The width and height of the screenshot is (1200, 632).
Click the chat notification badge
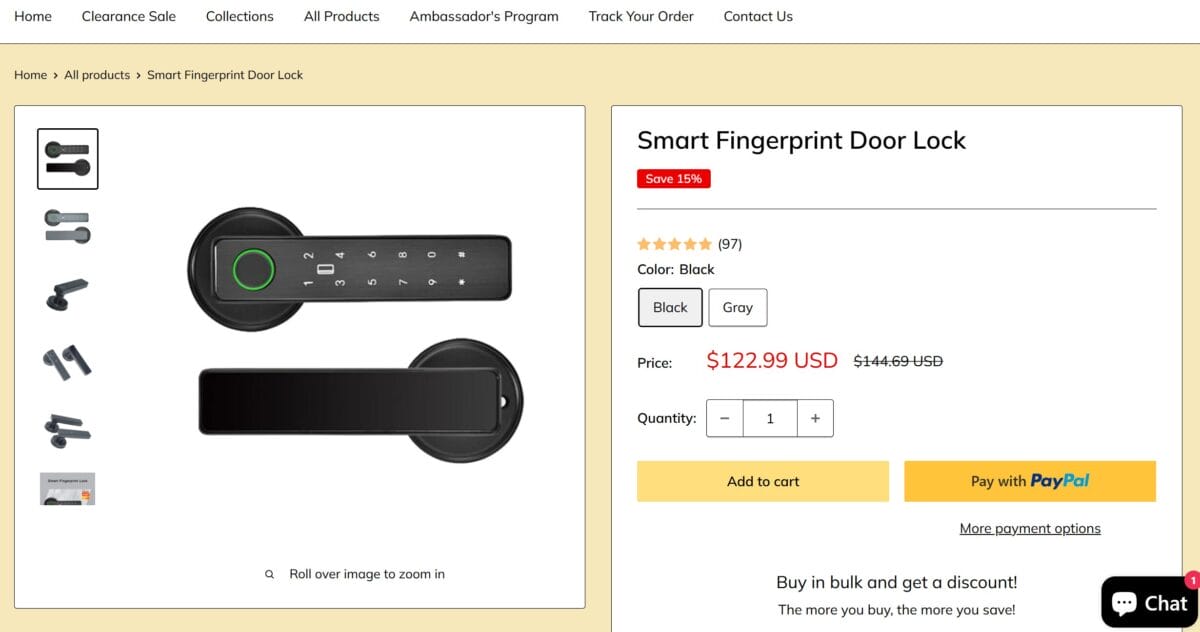coord(1193,580)
